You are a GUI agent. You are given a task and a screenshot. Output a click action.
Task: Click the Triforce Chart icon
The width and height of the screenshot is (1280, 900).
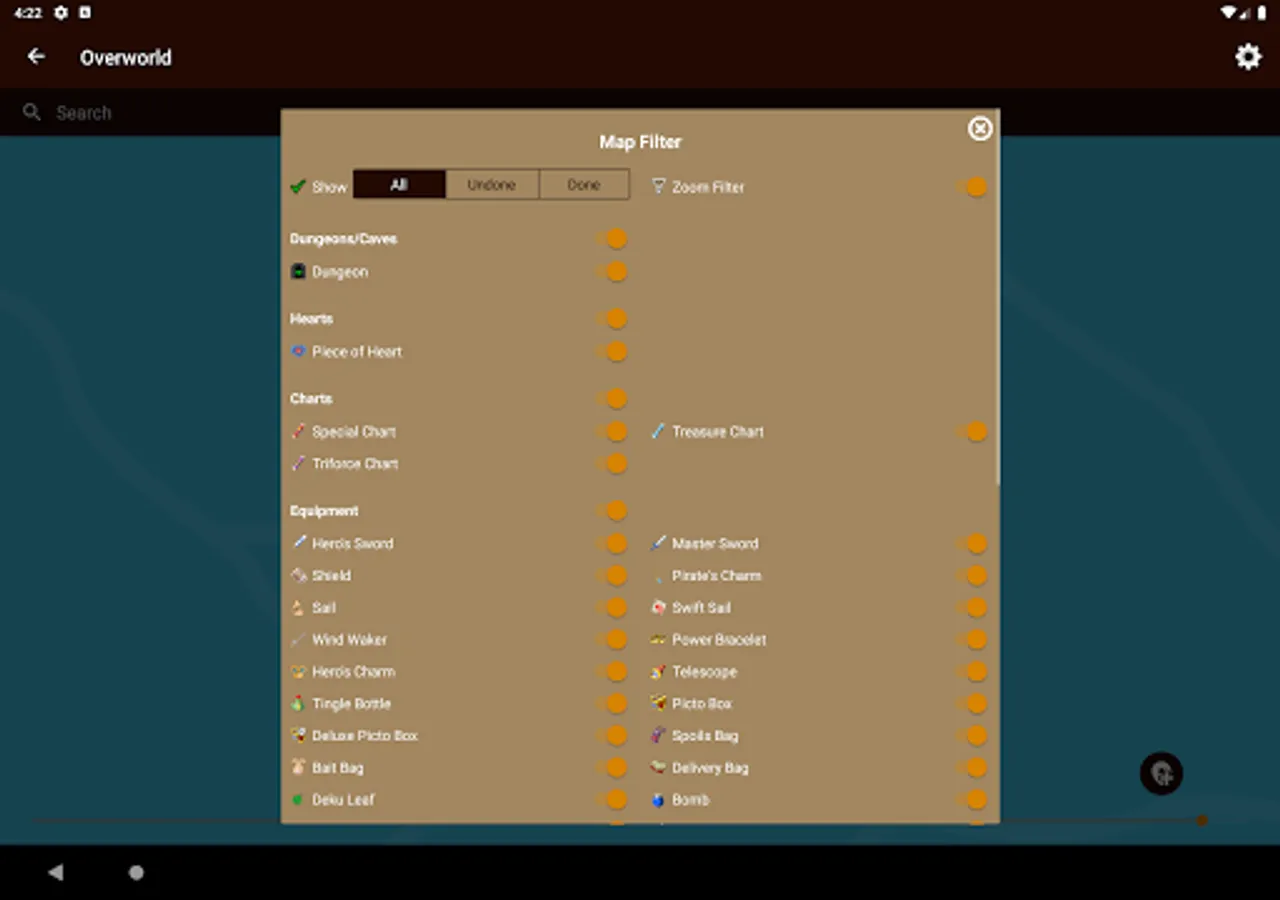pos(298,463)
